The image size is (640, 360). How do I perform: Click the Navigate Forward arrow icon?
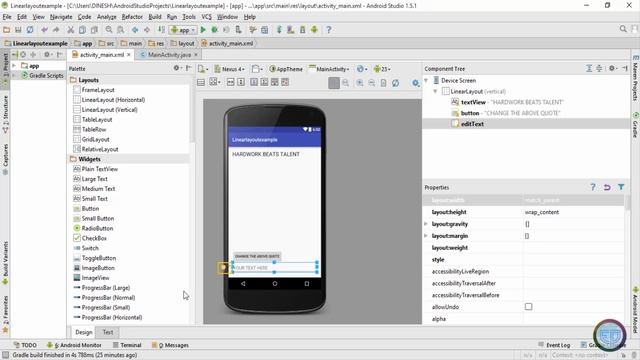coord(147,30)
